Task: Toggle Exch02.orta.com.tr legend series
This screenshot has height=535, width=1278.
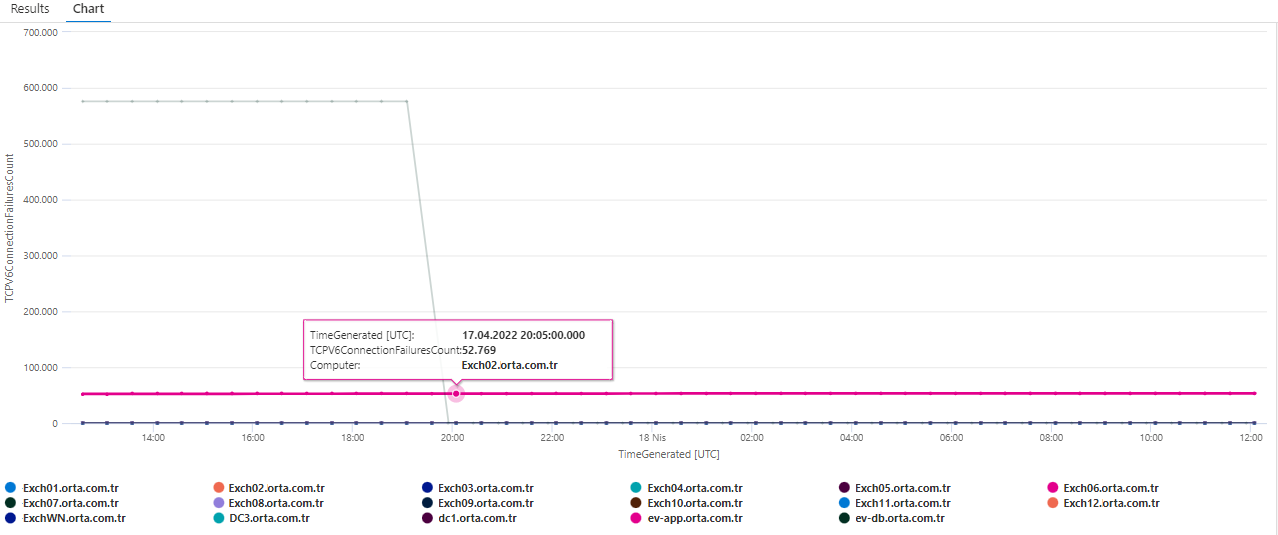Action: point(268,488)
